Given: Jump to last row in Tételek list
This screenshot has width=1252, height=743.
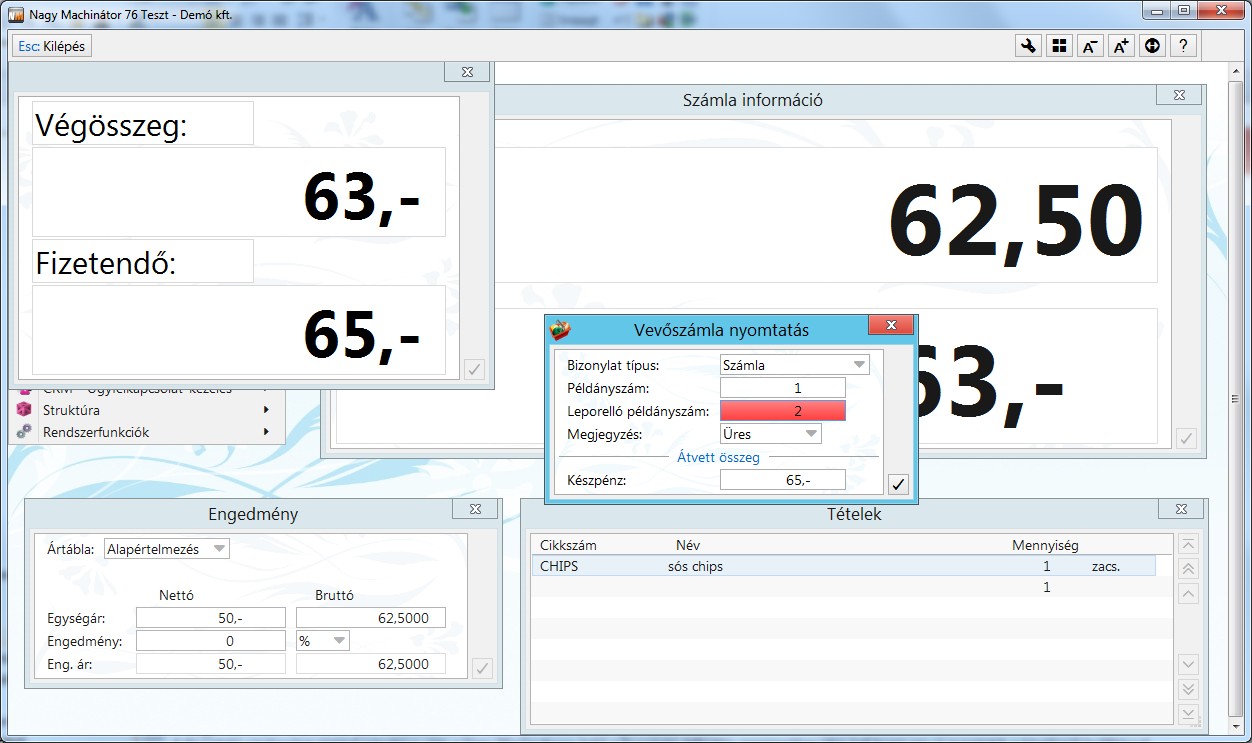Looking at the screenshot, I should (x=1188, y=713).
